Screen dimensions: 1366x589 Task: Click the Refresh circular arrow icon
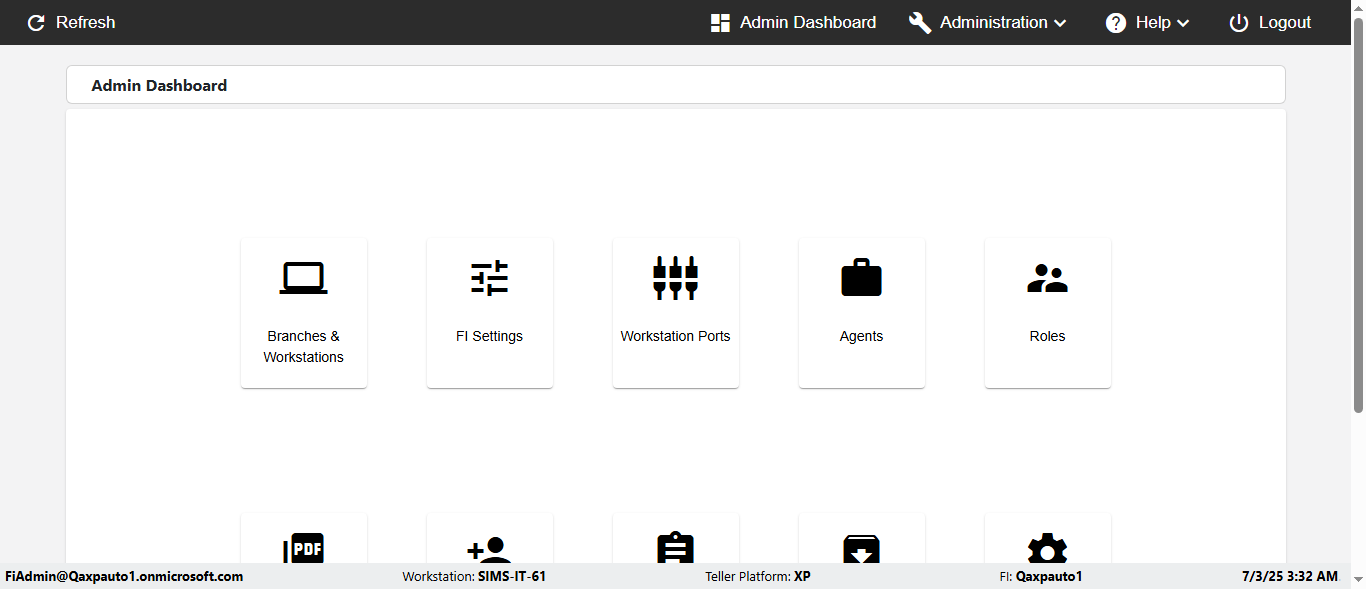click(36, 23)
